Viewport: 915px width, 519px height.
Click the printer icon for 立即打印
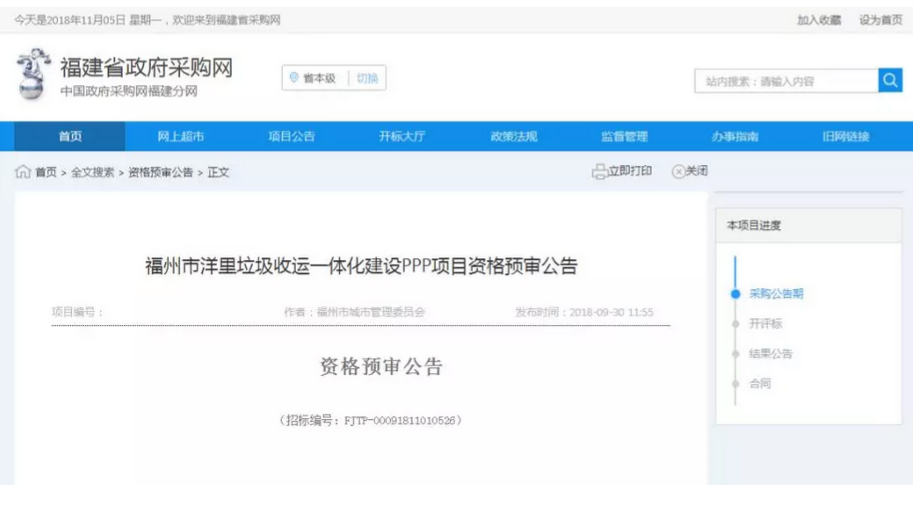click(x=599, y=172)
